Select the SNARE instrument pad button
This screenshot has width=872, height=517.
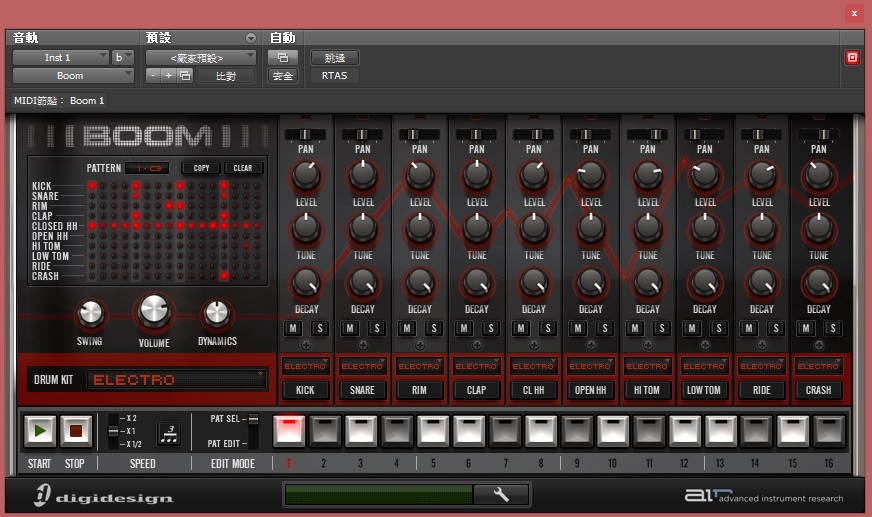coord(362,390)
